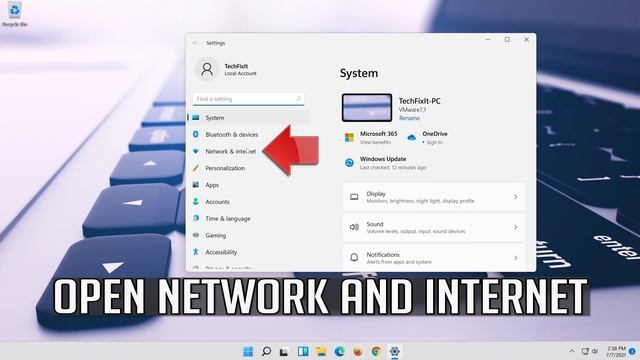Viewport: 640px width, 360px height.
Task: Click the Display monitor icon
Action: click(354, 197)
